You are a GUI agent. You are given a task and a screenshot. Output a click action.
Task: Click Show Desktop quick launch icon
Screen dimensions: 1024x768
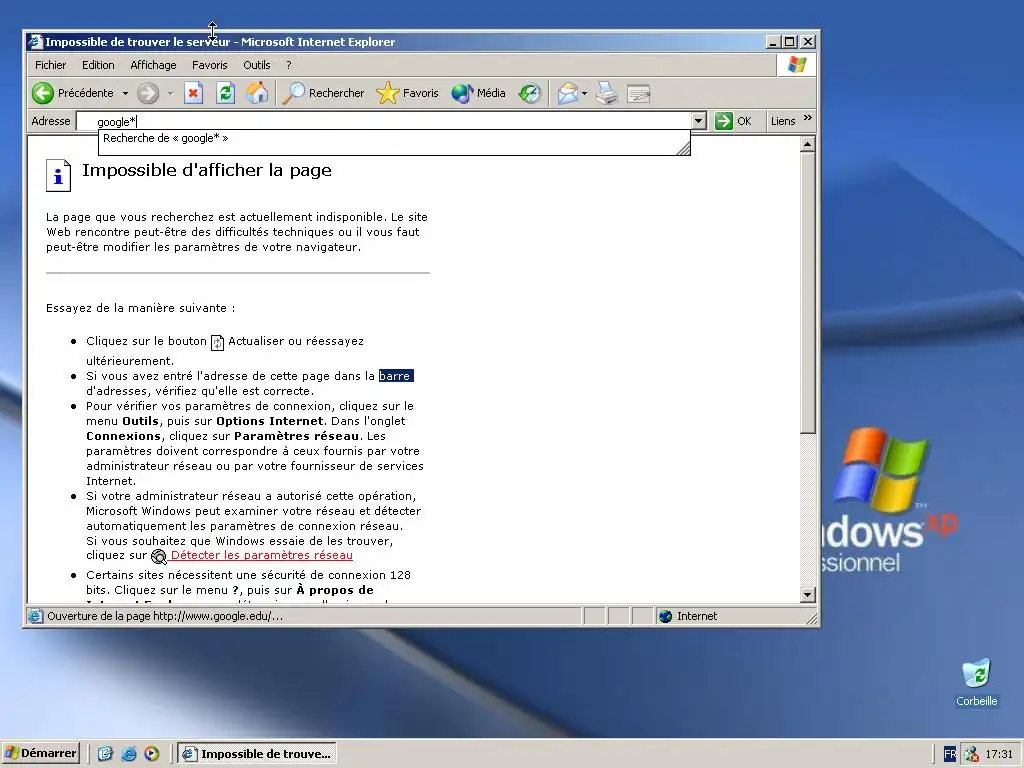[x=105, y=754]
